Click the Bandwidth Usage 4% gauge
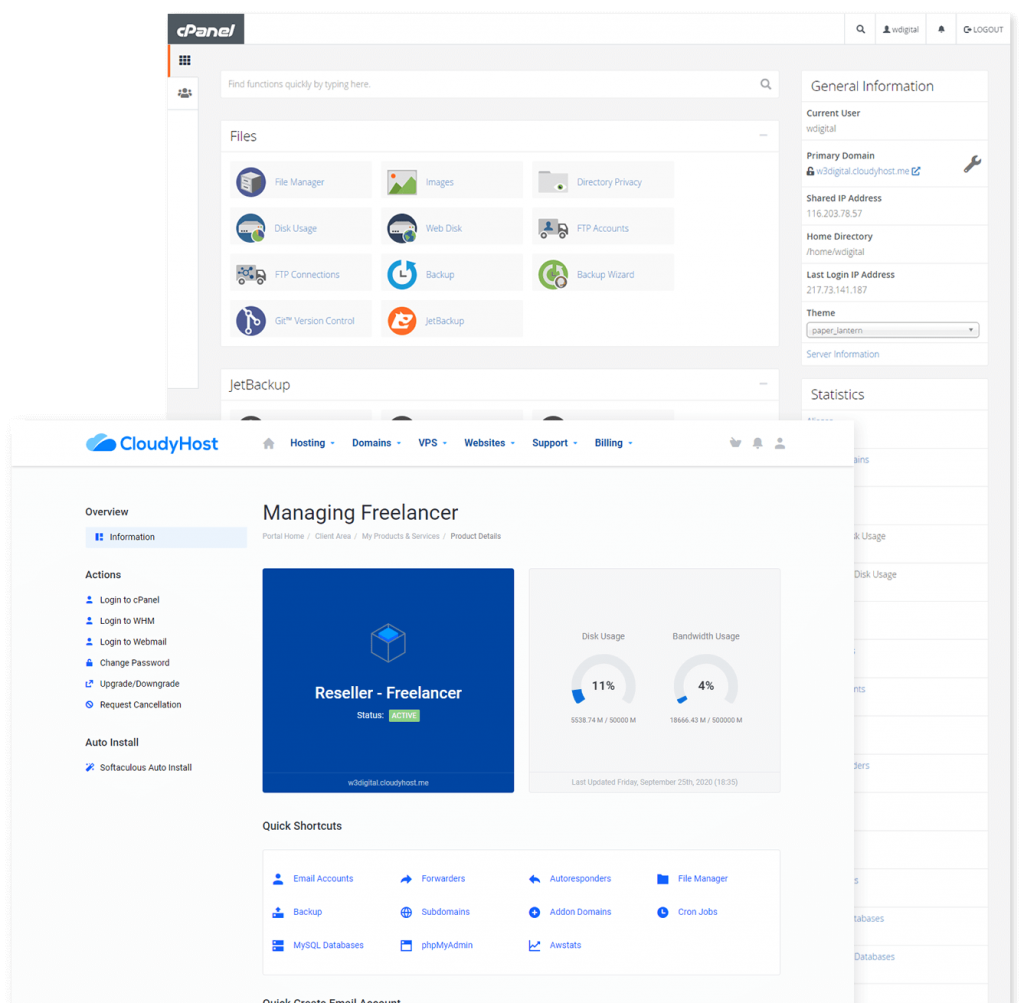 click(x=706, y=680)
